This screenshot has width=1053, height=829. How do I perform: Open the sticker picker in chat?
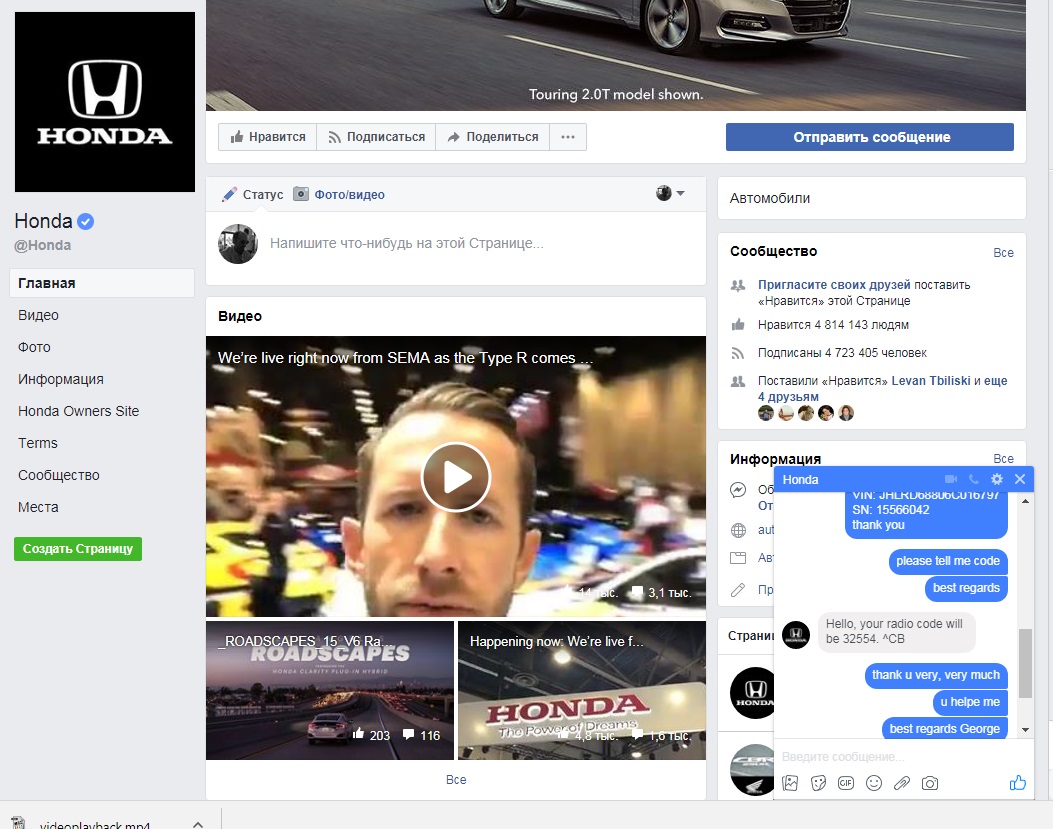818,783
